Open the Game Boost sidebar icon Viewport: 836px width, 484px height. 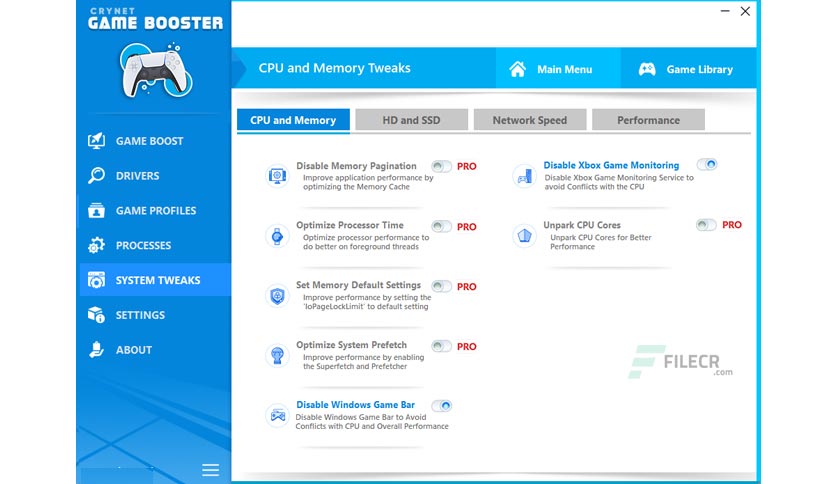coord(97,141)
